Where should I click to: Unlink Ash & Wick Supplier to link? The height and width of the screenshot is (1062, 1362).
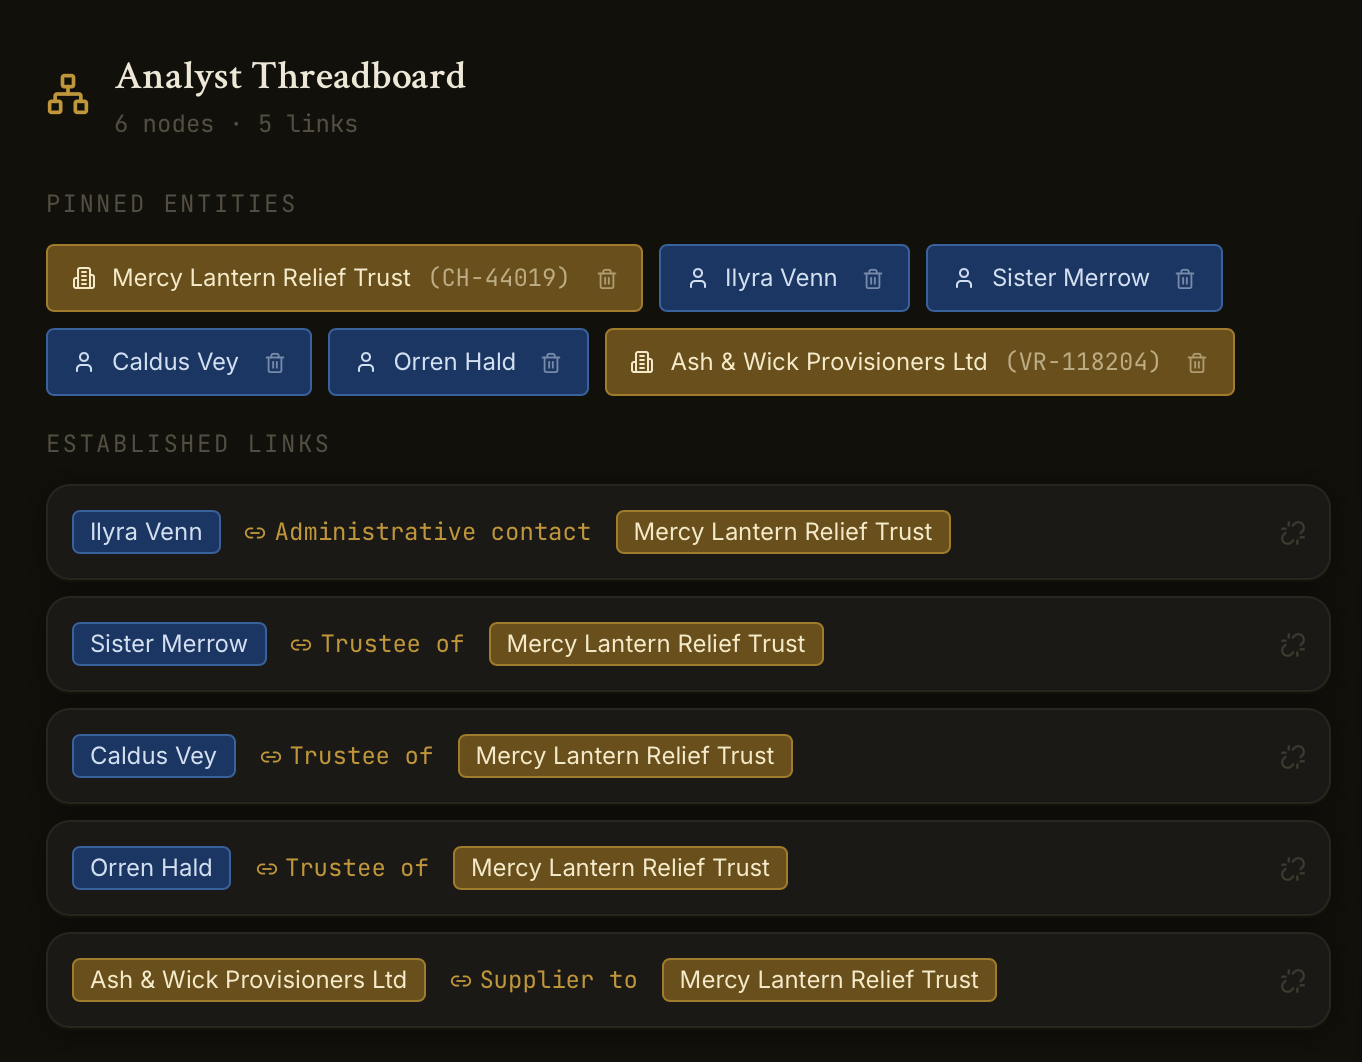(x=1293, y=981)
